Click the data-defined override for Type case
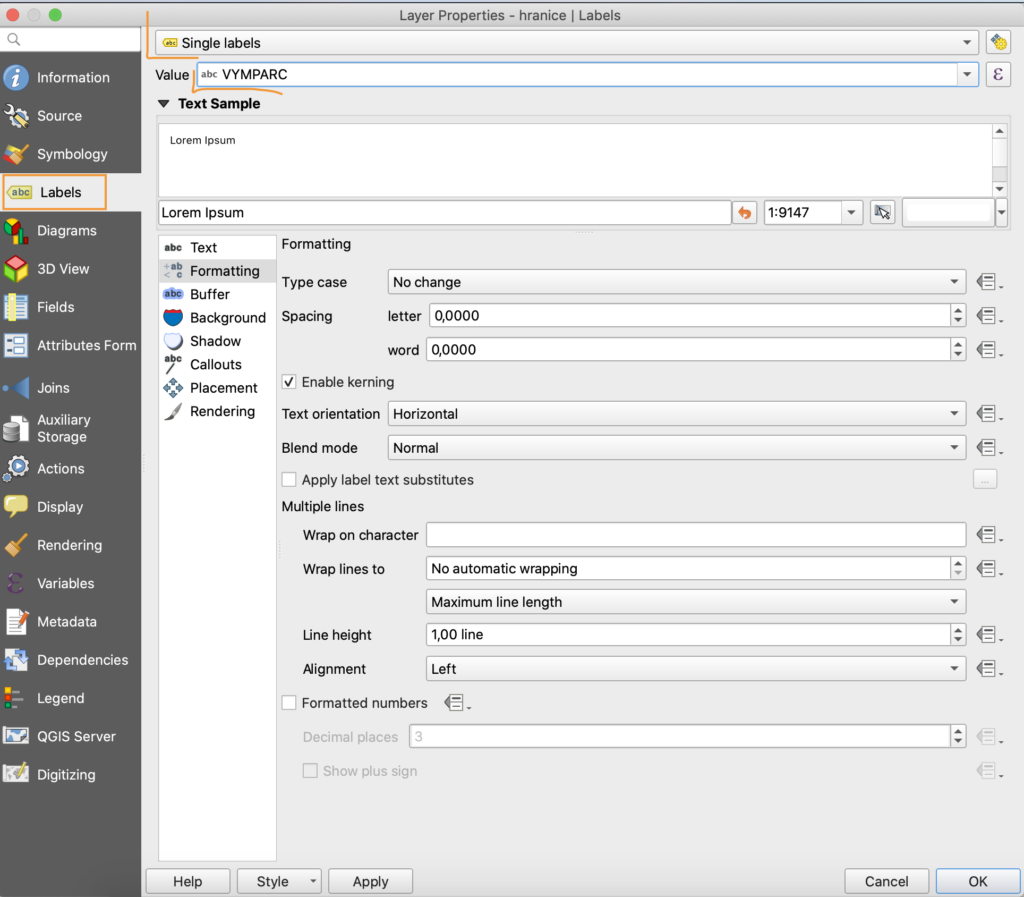This screenshot has width=1024, height=897. tap(987, 282)
